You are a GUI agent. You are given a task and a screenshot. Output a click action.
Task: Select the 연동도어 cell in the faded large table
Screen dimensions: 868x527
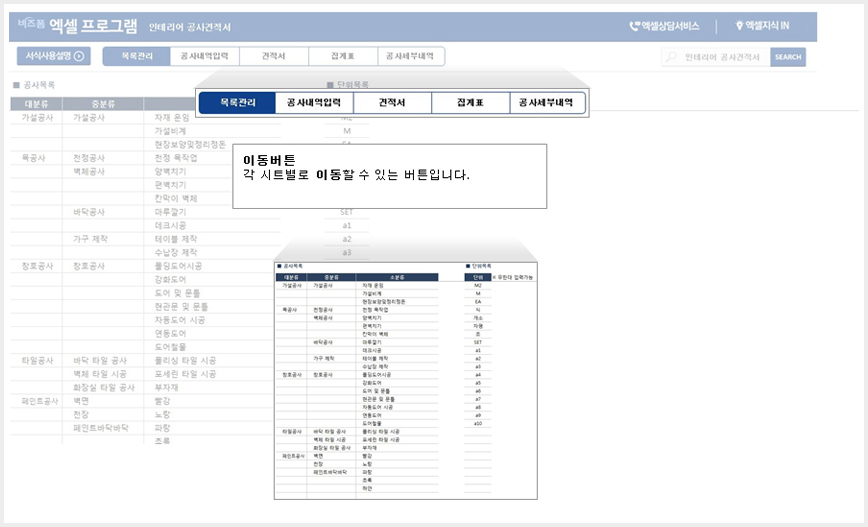(170, 333)
